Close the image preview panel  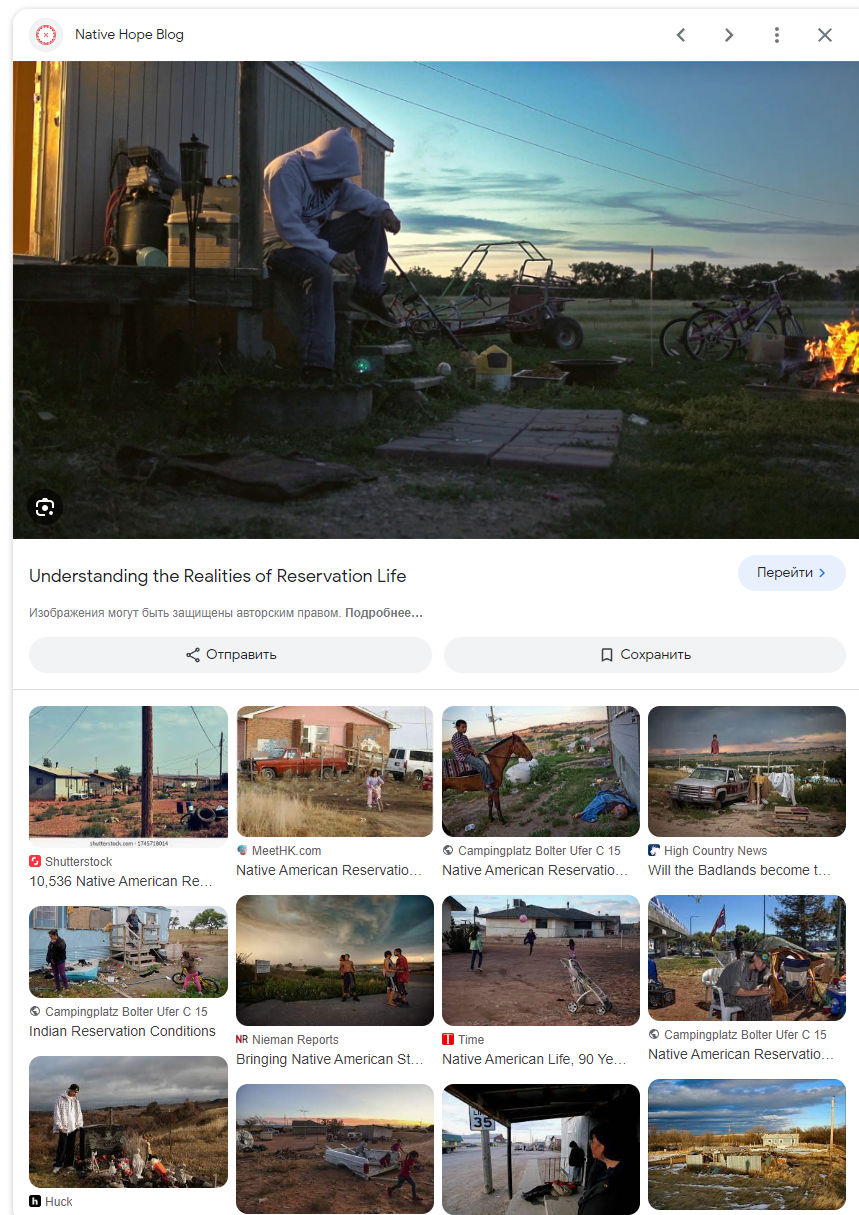[825, 35]
